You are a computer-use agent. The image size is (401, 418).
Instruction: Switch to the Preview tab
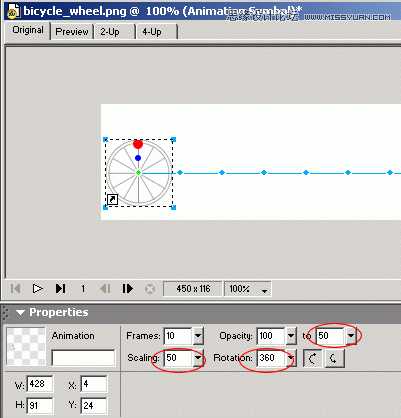coord(72,32)
